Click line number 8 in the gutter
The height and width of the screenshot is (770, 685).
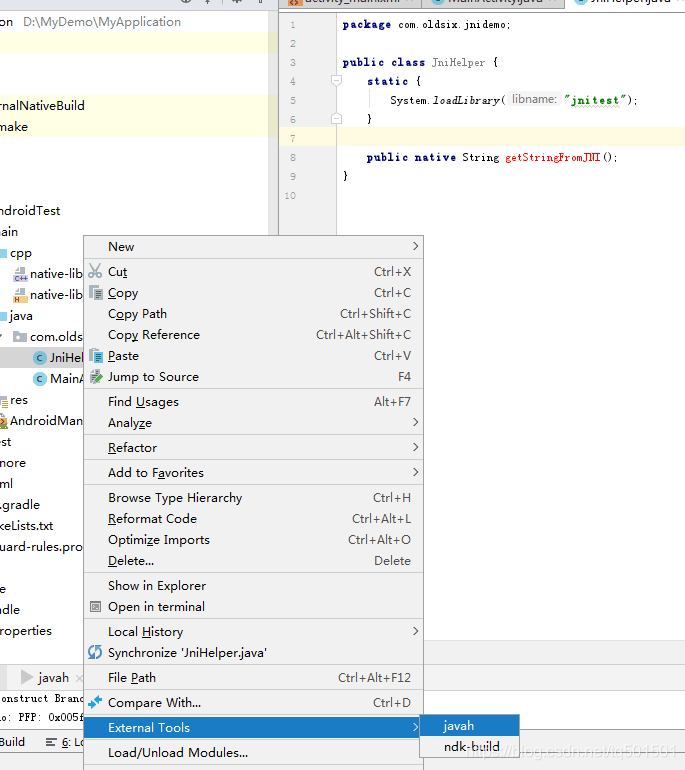pyautogui.click(x=293, y=157)
